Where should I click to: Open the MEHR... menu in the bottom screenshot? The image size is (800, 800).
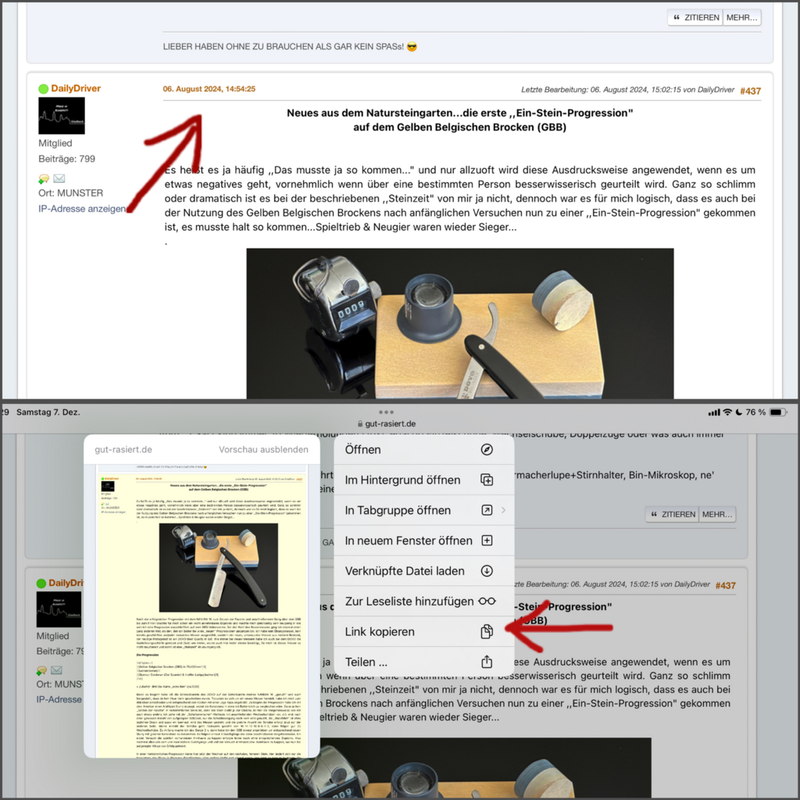click(717, 514)
